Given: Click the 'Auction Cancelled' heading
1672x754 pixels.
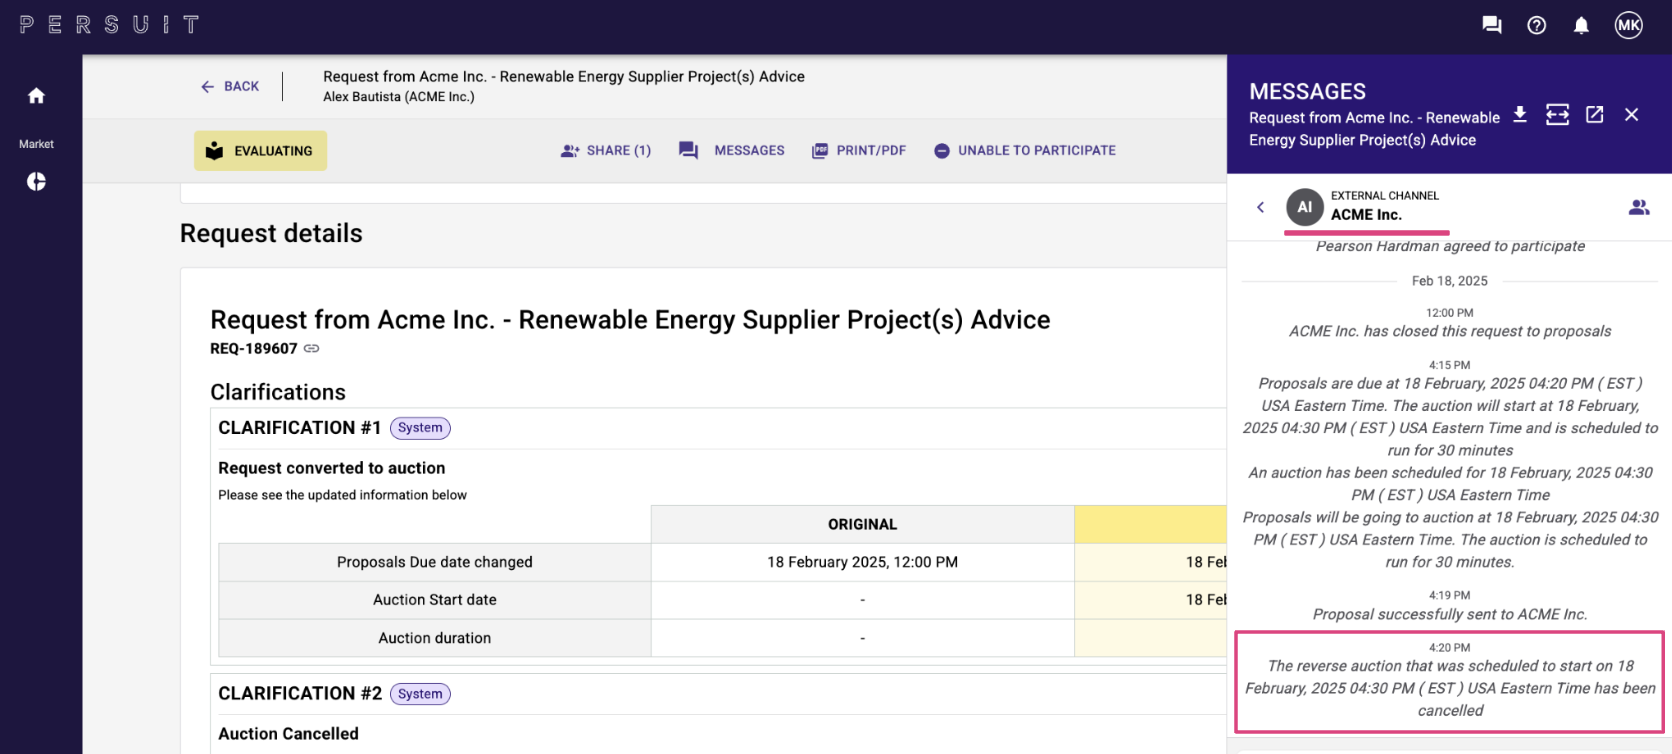Looking at the screenshot, I should point(289,734).
